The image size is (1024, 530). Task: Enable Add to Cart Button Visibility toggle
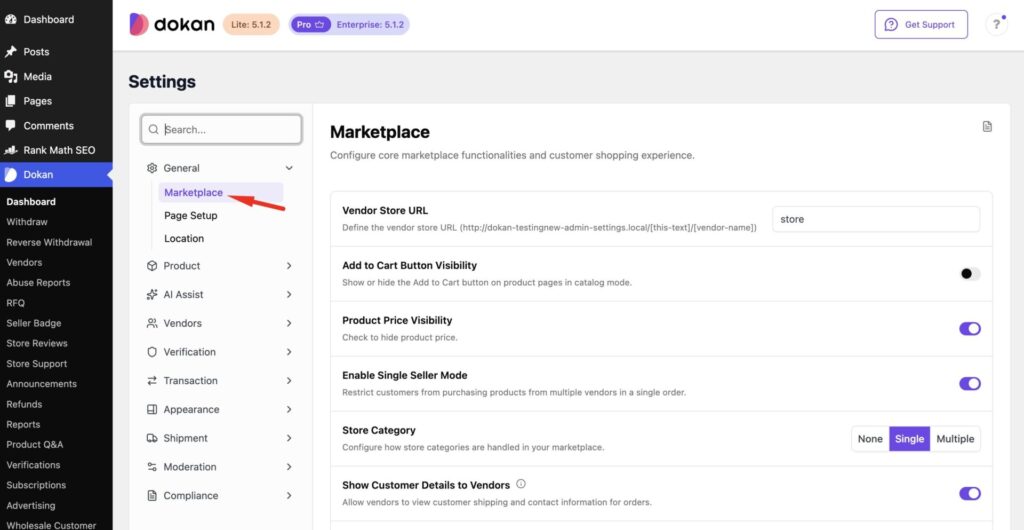click(970, 274)
